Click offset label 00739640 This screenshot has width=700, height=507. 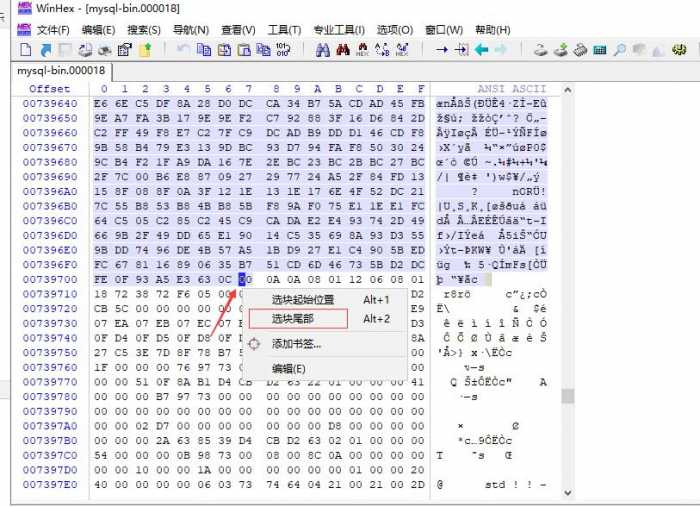click(50, 104)
